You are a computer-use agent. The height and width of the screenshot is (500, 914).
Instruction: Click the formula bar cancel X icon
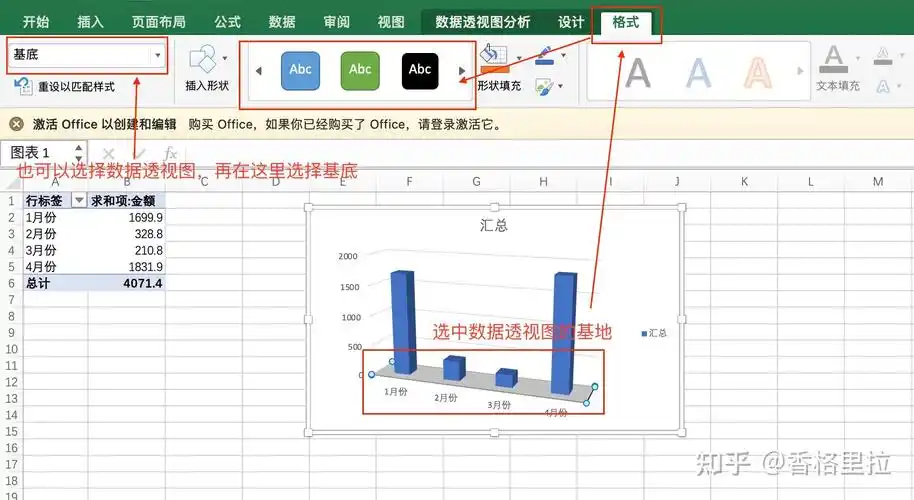coord(108,154)
